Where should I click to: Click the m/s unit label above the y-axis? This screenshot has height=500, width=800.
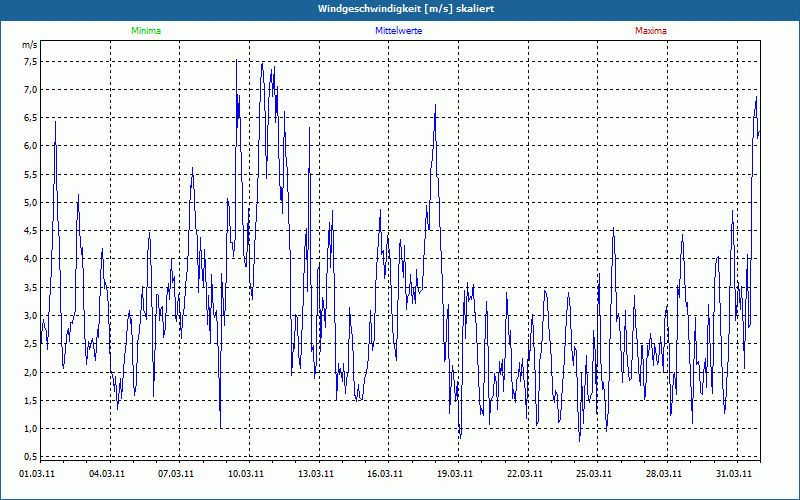tap(30, 45)
